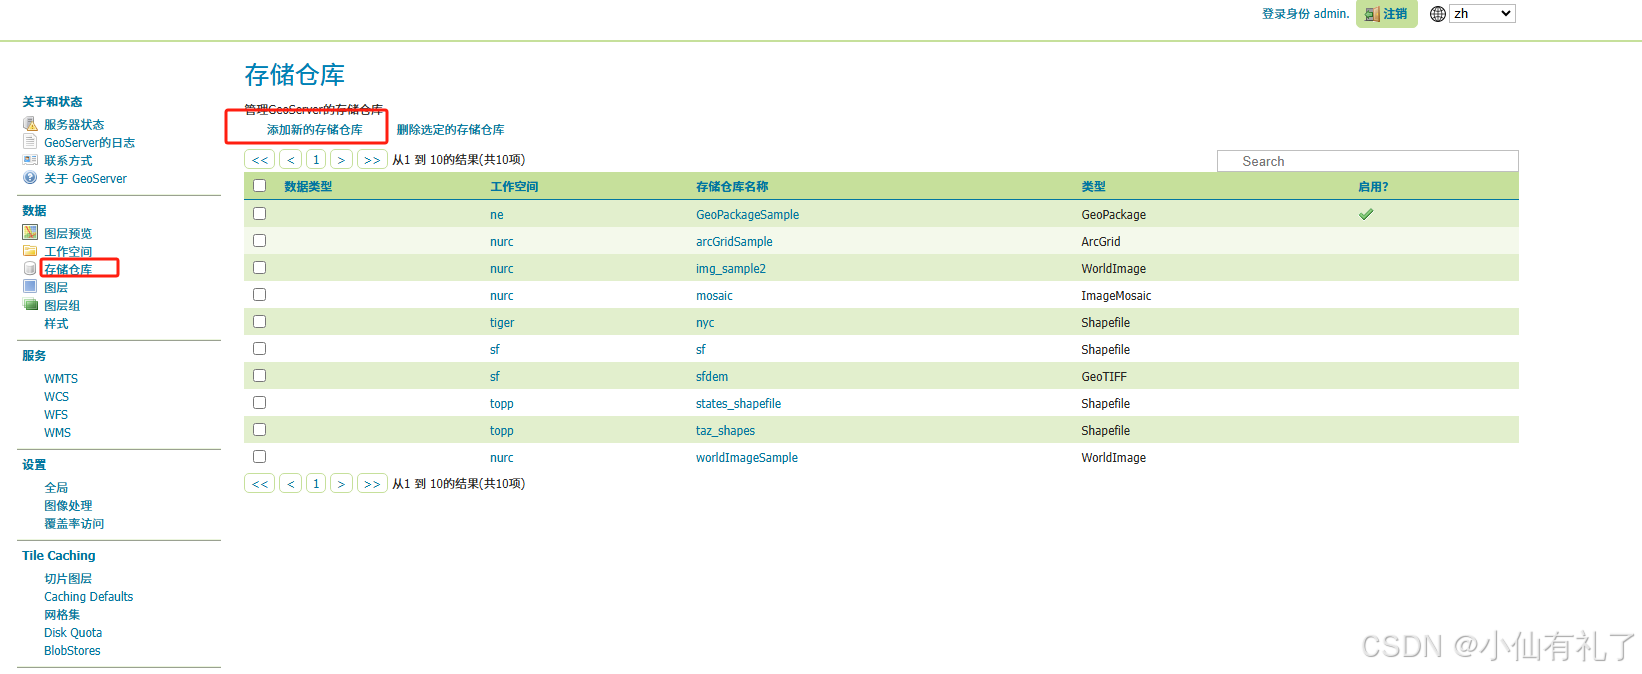Open 关于 GeoServer link
Screen dimensions: 1642x674
click(85, 179)
